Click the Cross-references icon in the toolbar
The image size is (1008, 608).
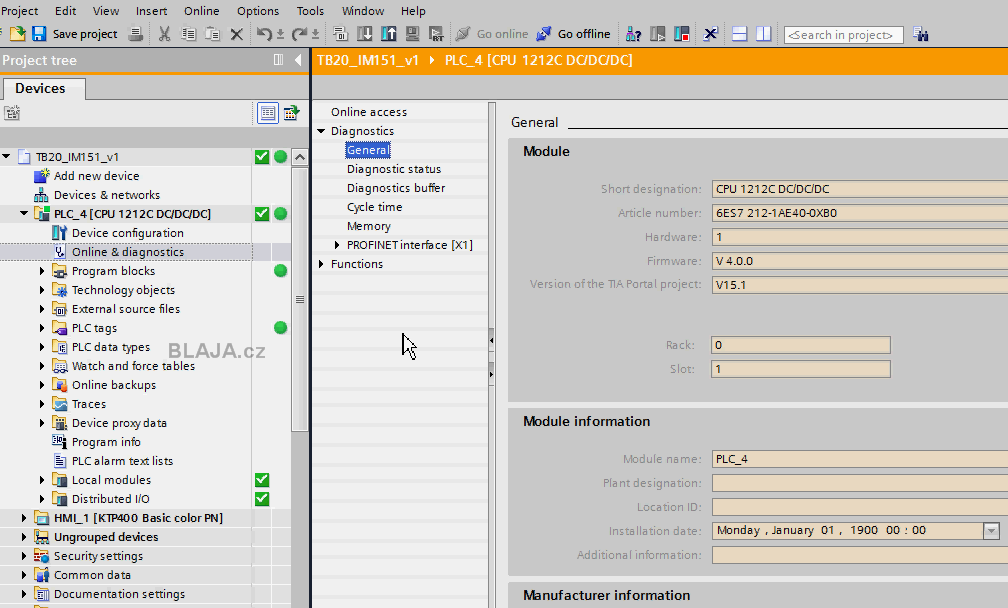[x=710, y=33]
